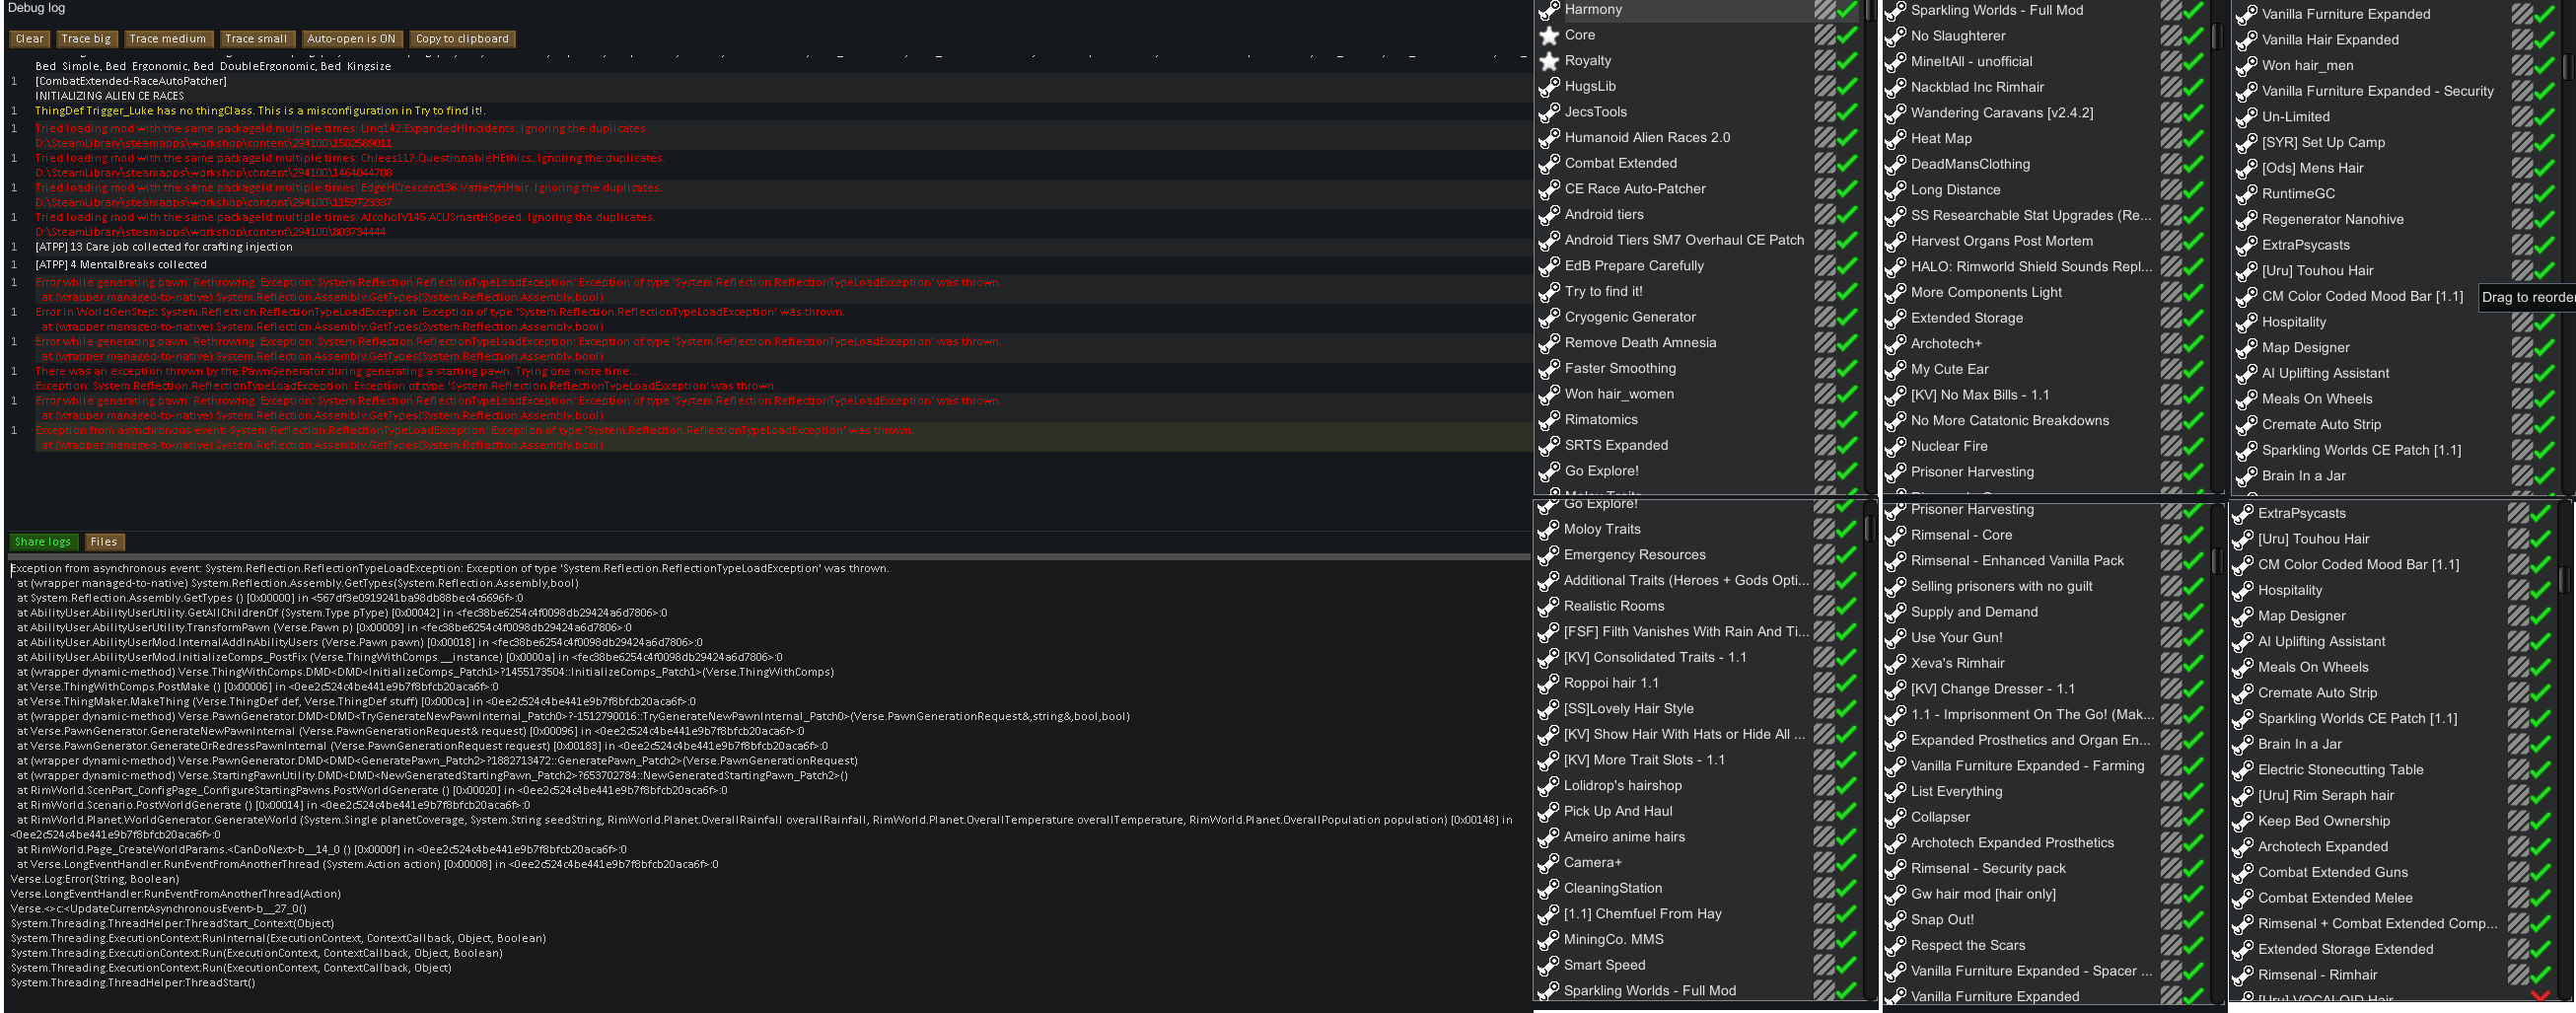Click the Steam icon beside DeadMansClothing
The height and width of the screenshot is (1013, 2576).
click(1895, 165)
